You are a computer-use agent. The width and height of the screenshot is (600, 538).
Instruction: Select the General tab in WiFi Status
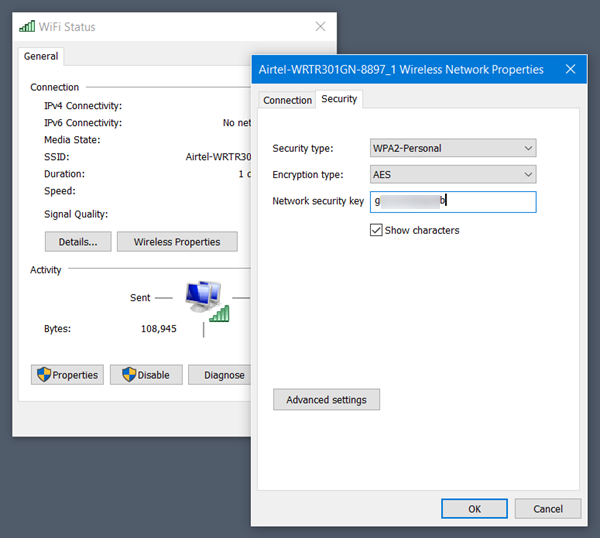click(x=41, y=56)
